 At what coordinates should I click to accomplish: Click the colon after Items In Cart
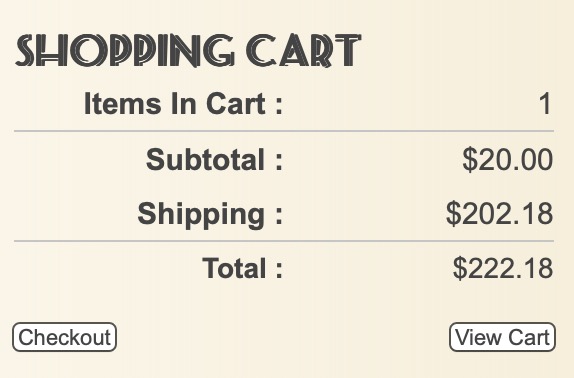click(x=279, y=106)
